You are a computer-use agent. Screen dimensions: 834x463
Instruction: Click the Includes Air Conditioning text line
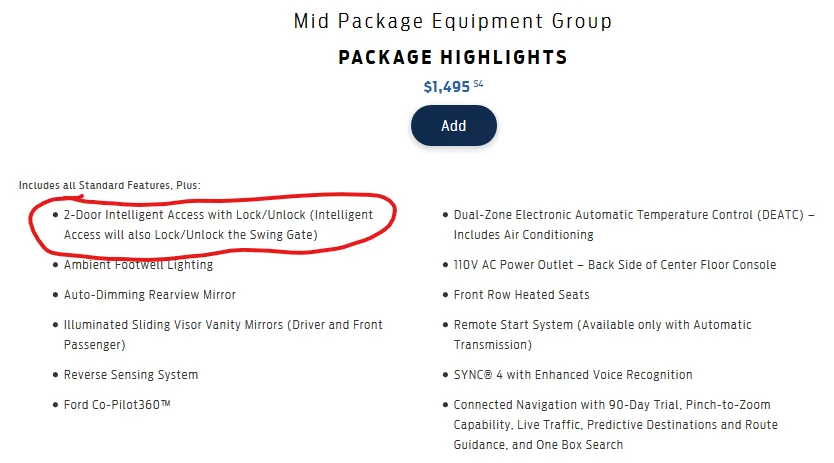pos(523,235)
